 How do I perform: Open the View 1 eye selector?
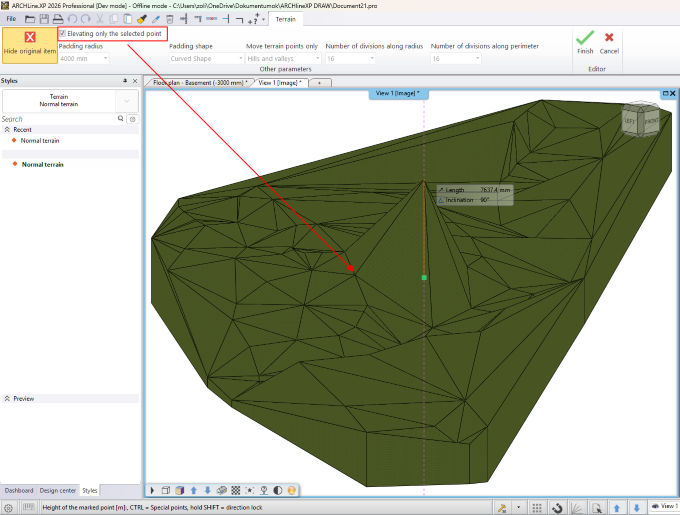664,506
